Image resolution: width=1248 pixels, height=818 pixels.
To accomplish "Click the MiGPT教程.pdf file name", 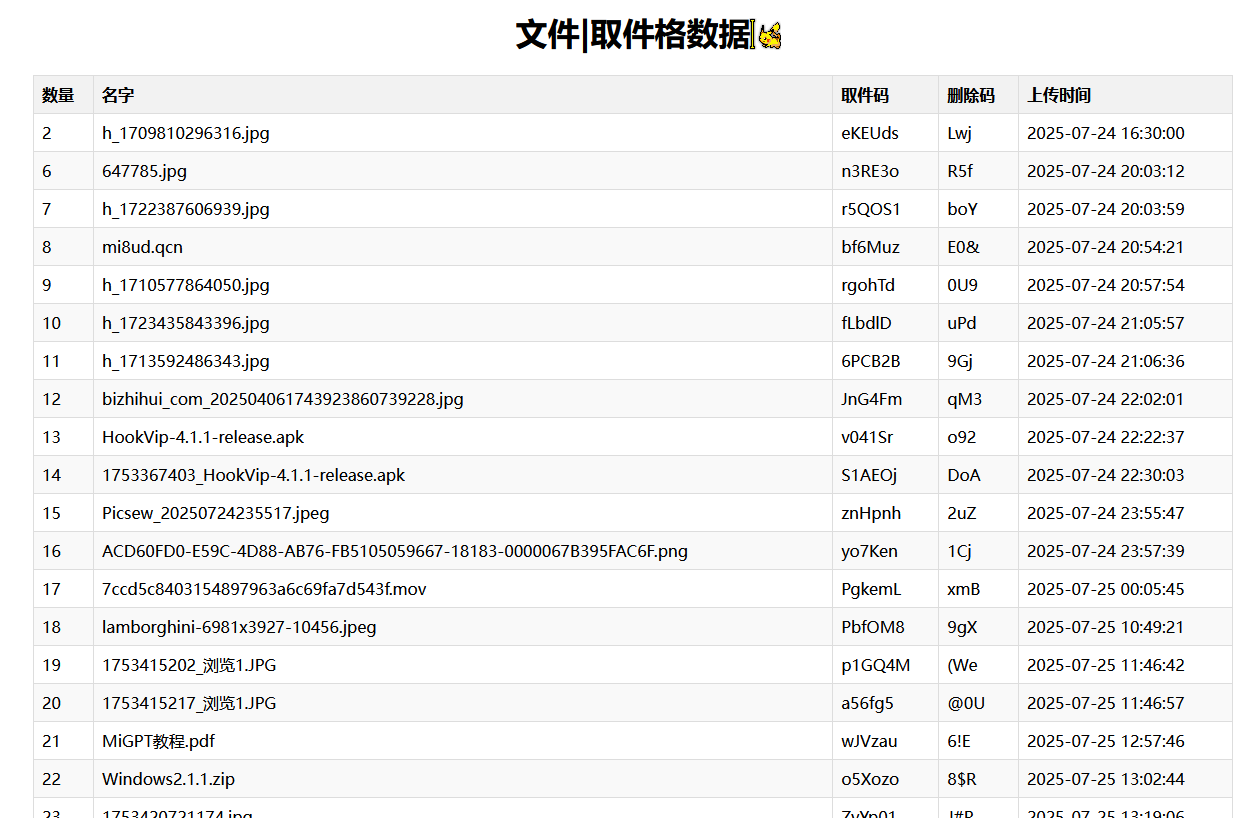I will (x=158, y=741).
